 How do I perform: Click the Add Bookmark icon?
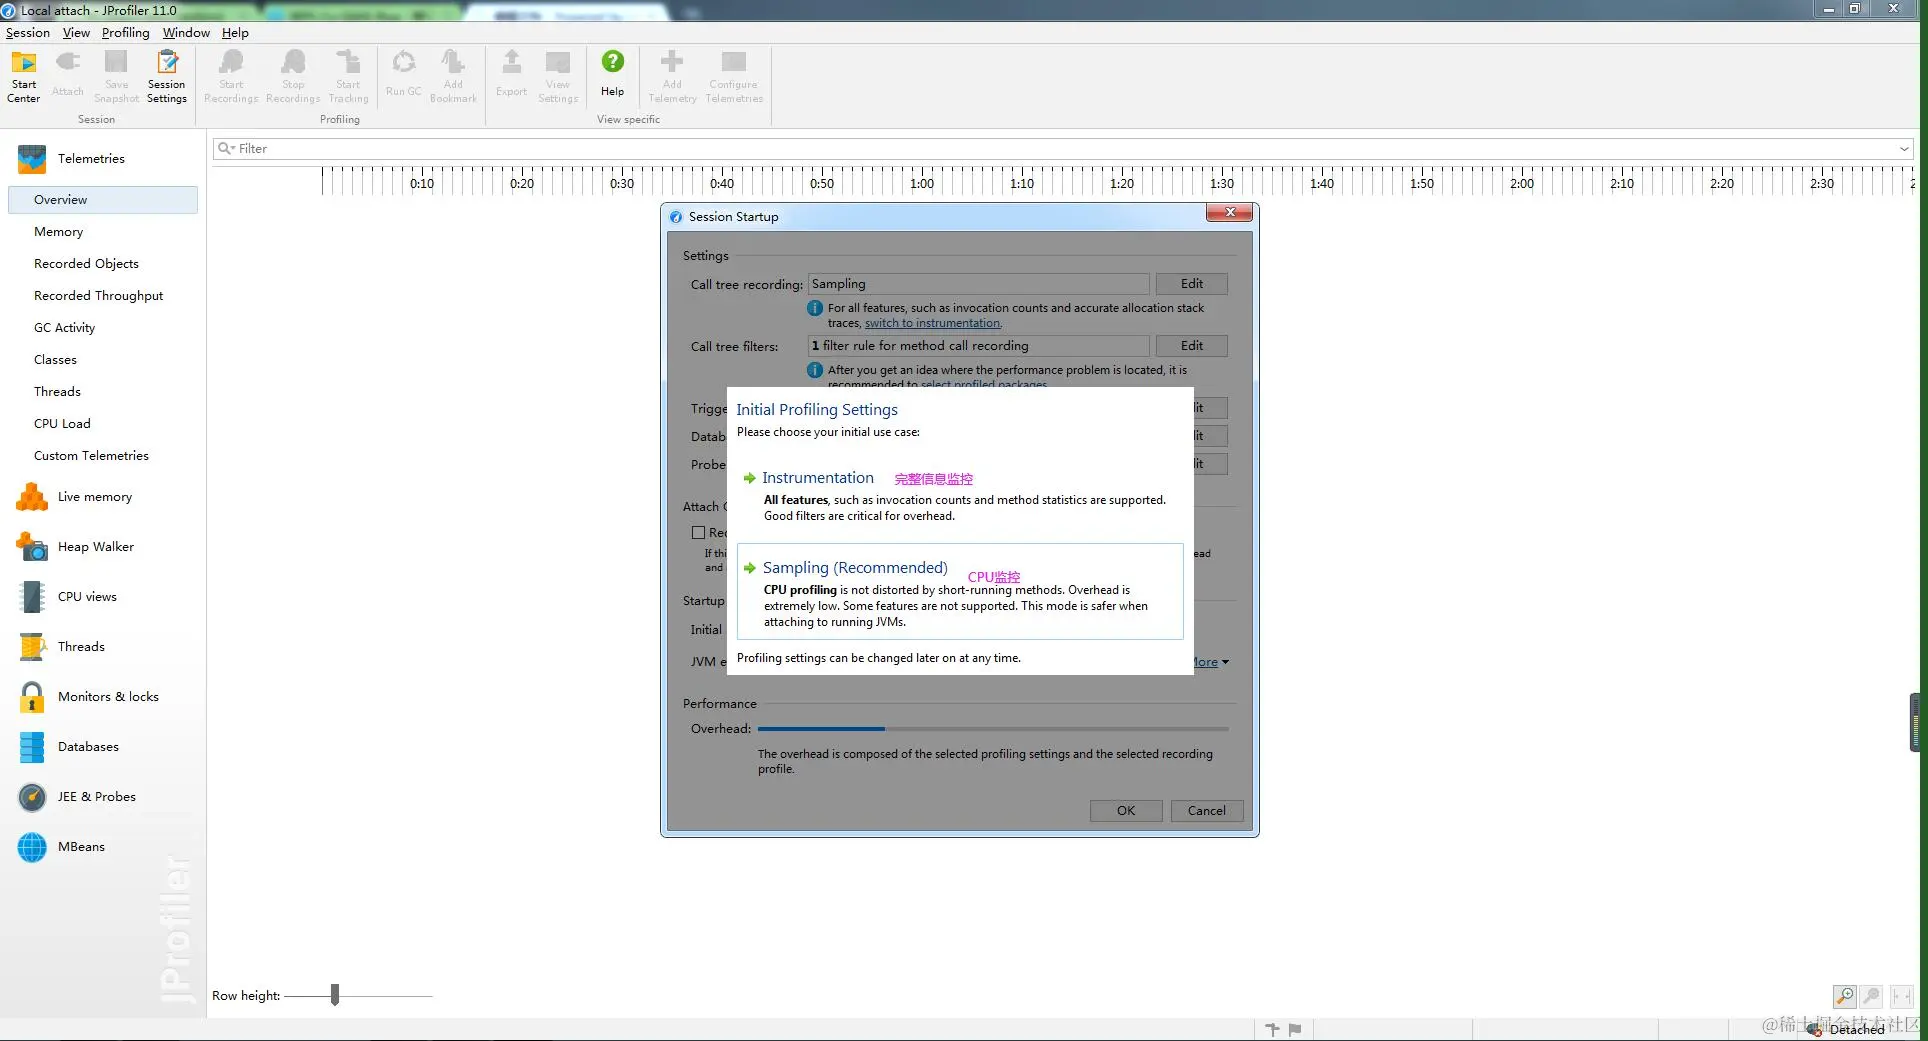coord(453,76)
